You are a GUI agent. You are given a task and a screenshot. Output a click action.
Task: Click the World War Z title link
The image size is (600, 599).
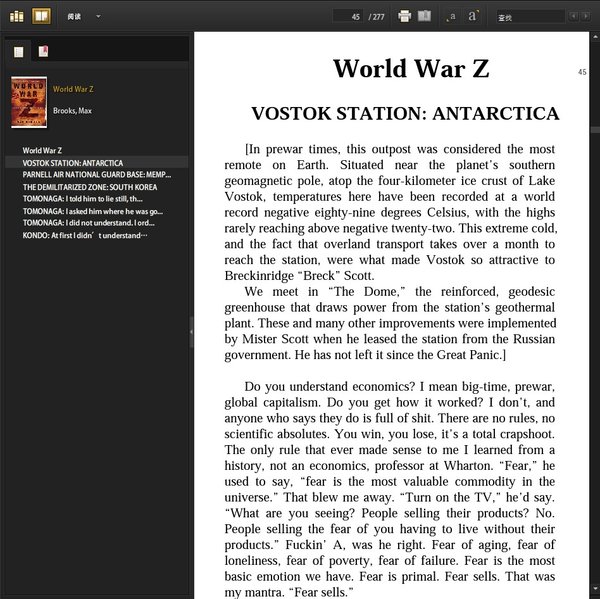pyautogui.click(x=73, y=89)
